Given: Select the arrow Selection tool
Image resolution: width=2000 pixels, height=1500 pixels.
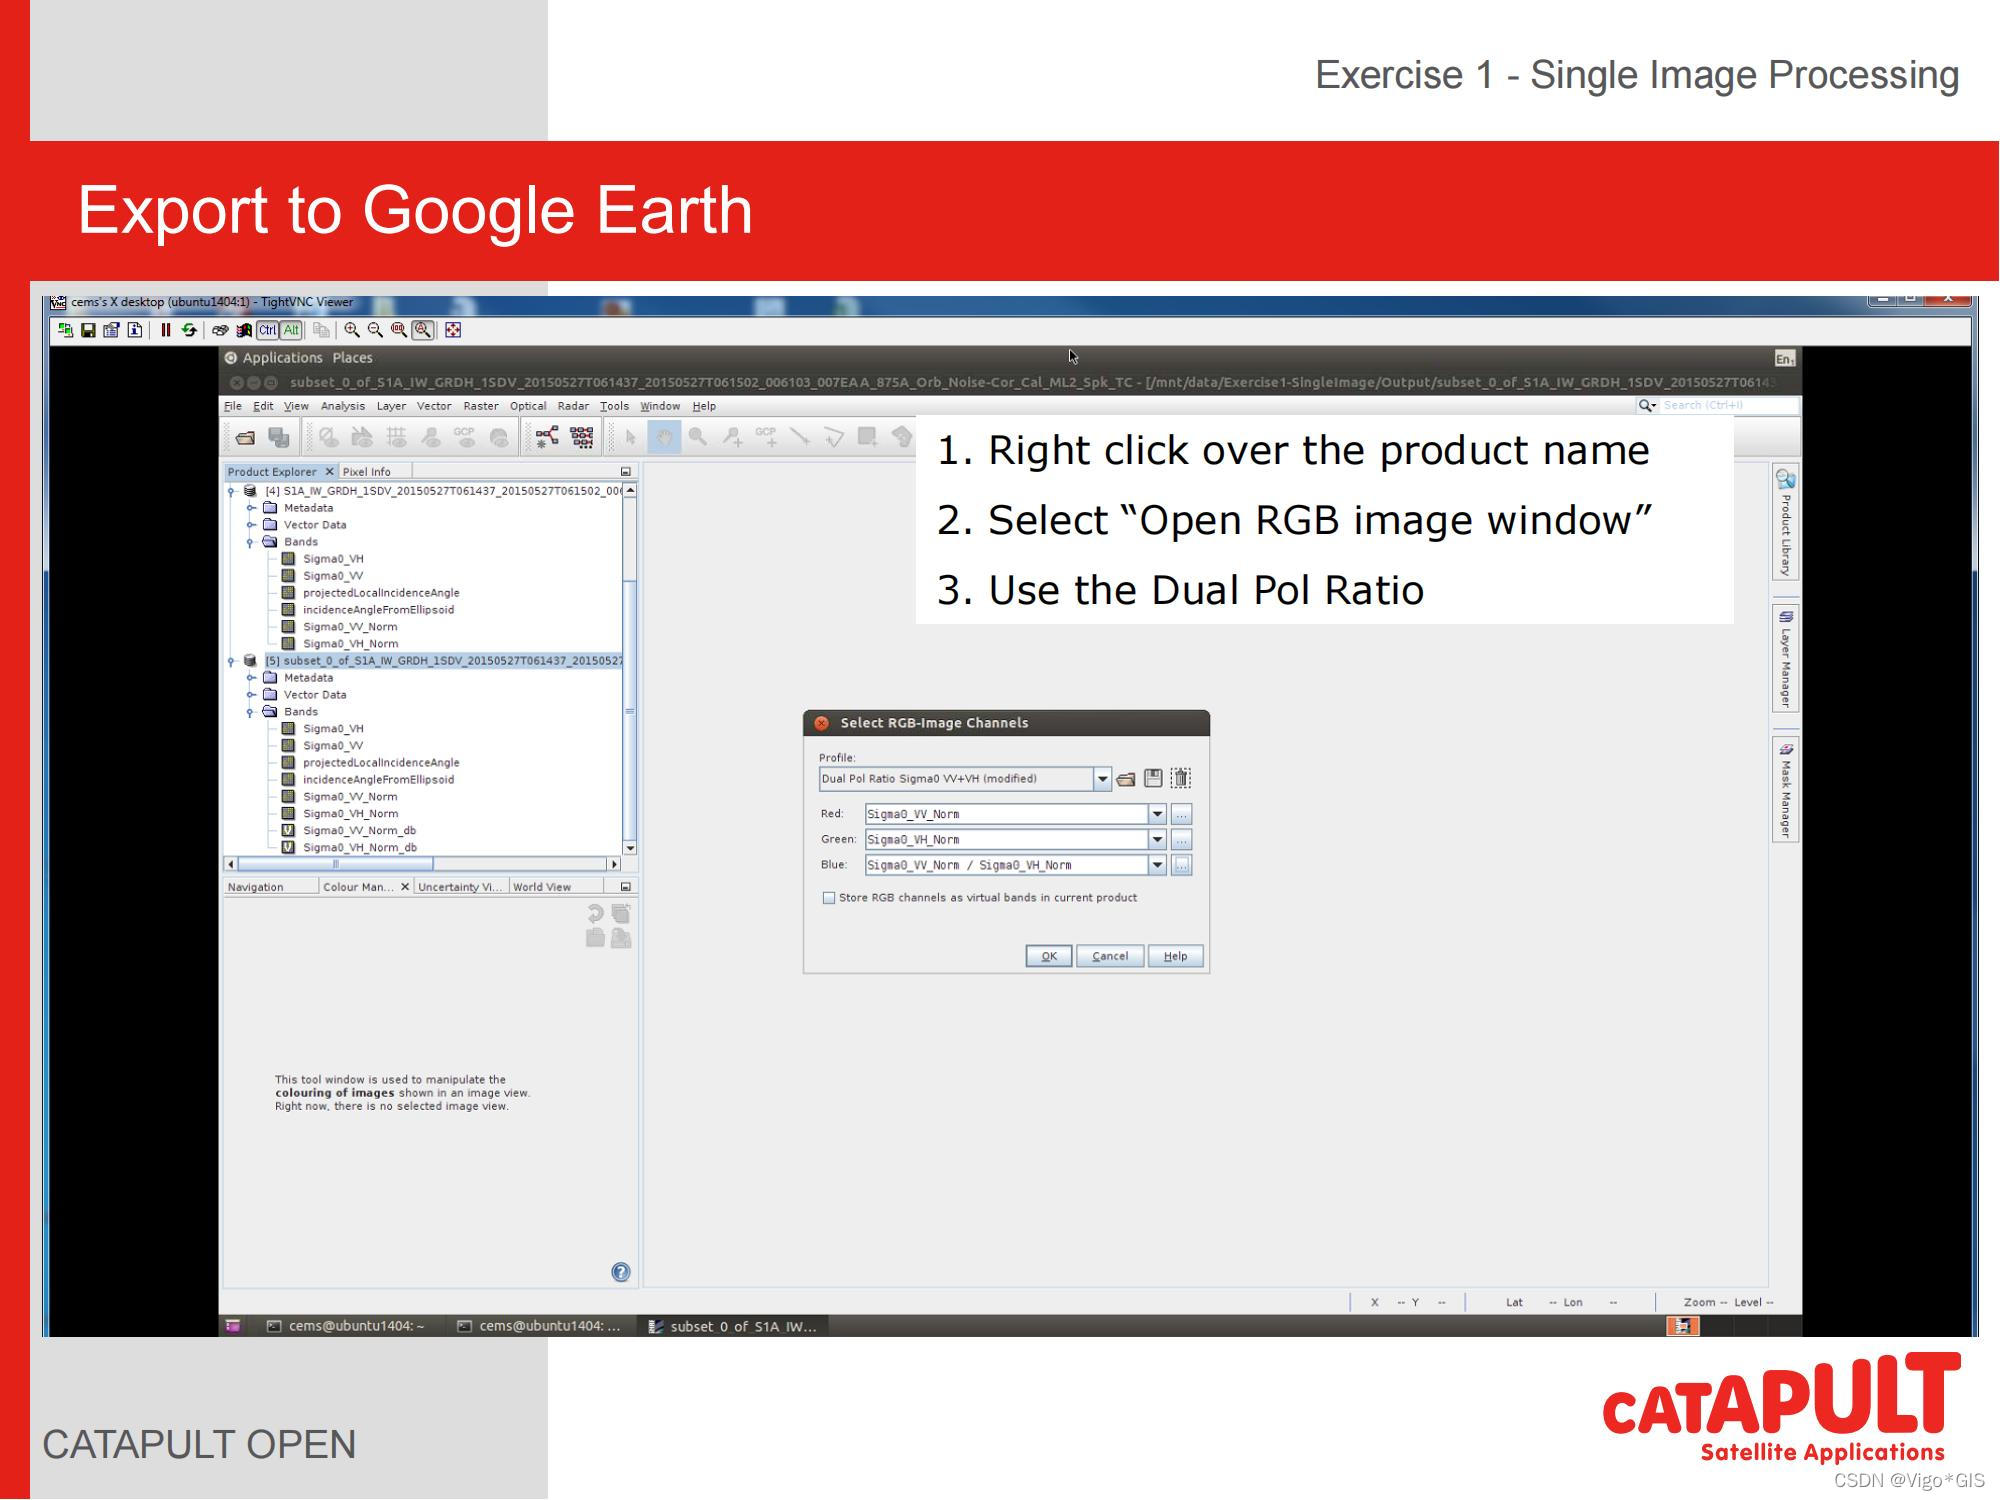Looking at the screenshot, I should 630,437.
